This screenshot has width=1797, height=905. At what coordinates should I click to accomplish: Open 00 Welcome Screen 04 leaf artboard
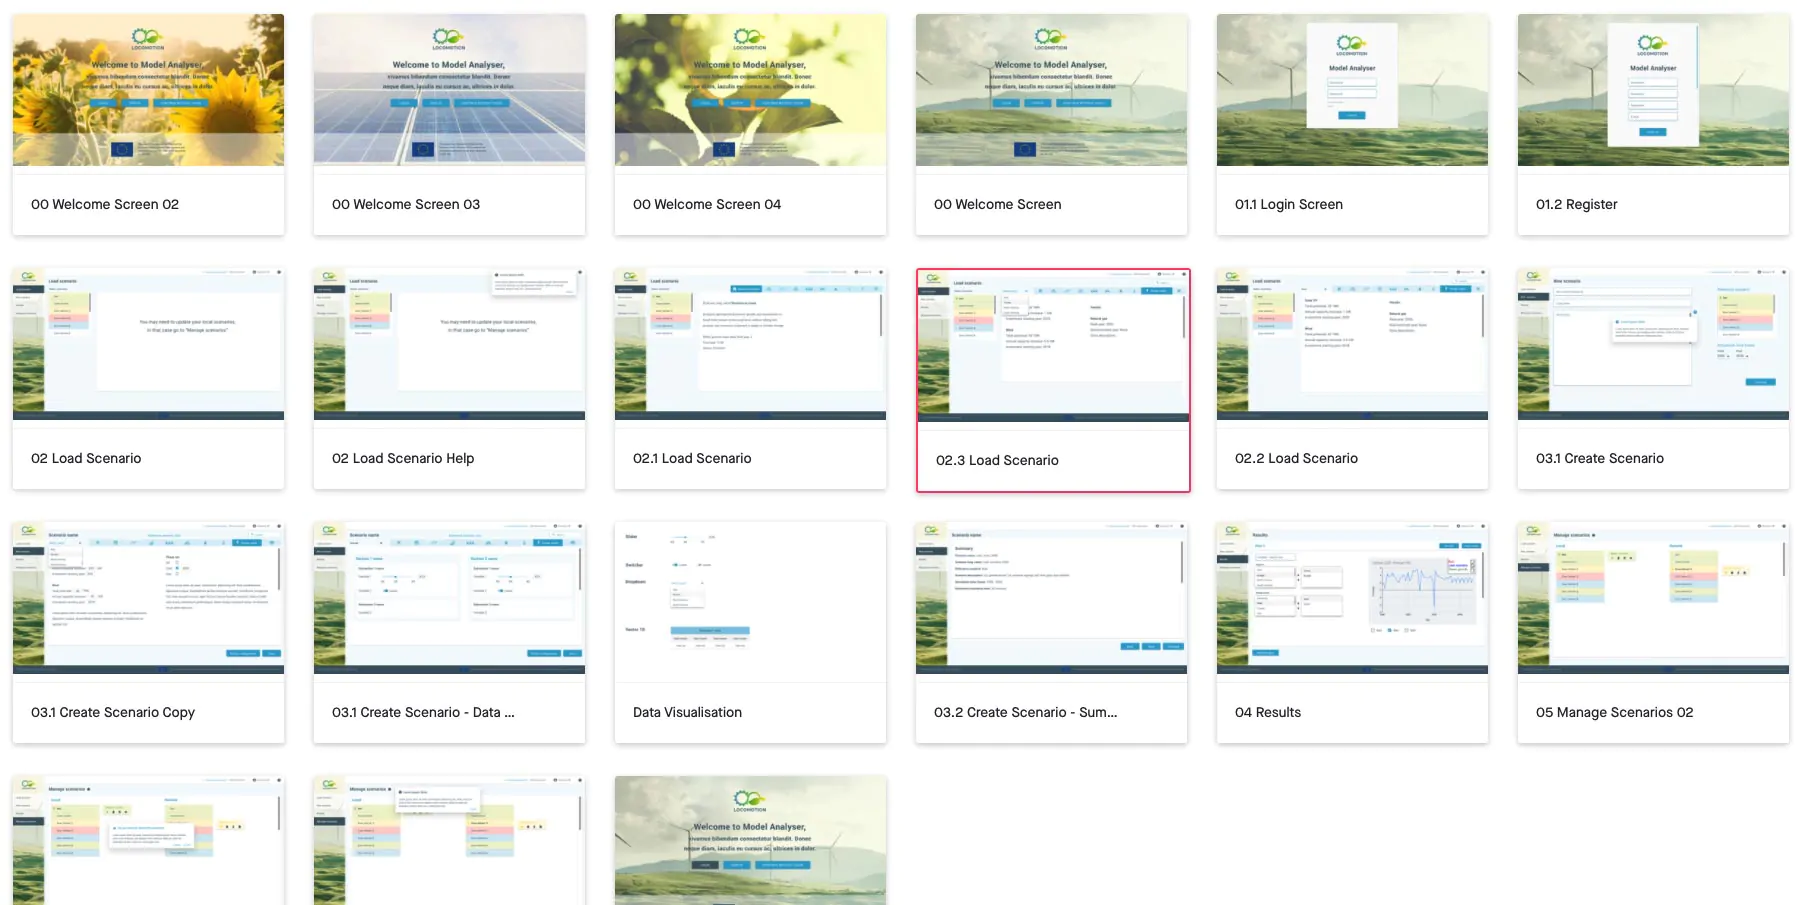[750, 90]
